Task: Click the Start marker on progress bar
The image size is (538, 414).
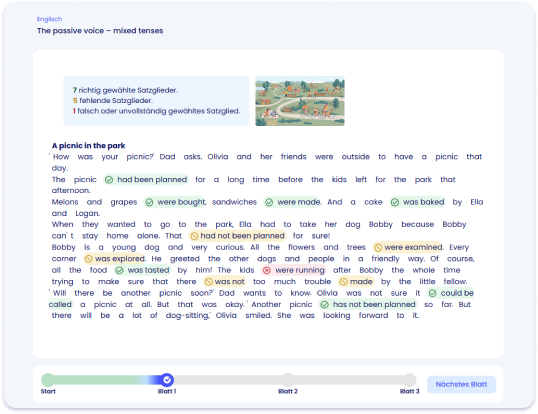Action: pos(48,380)
